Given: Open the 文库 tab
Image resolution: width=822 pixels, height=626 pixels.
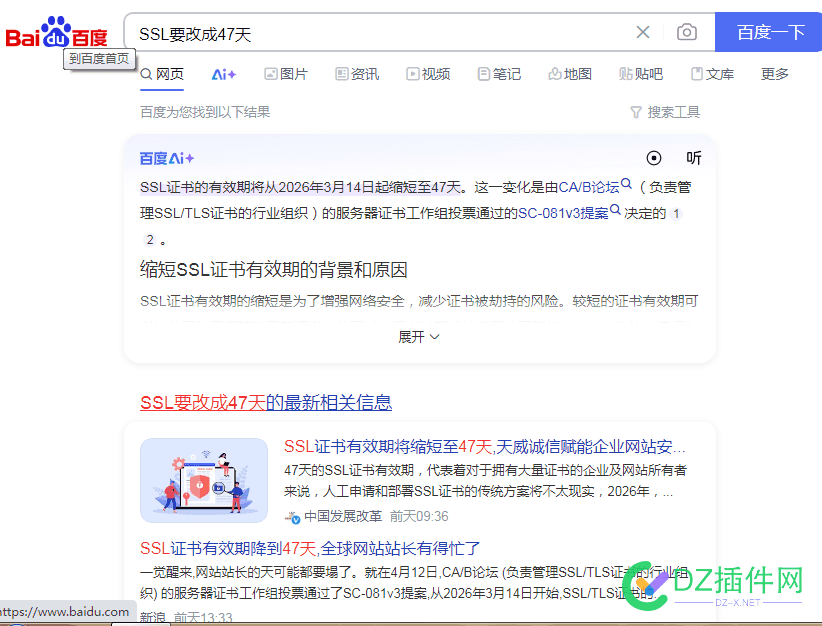Looking at the screenshot, I should (712, 74).
